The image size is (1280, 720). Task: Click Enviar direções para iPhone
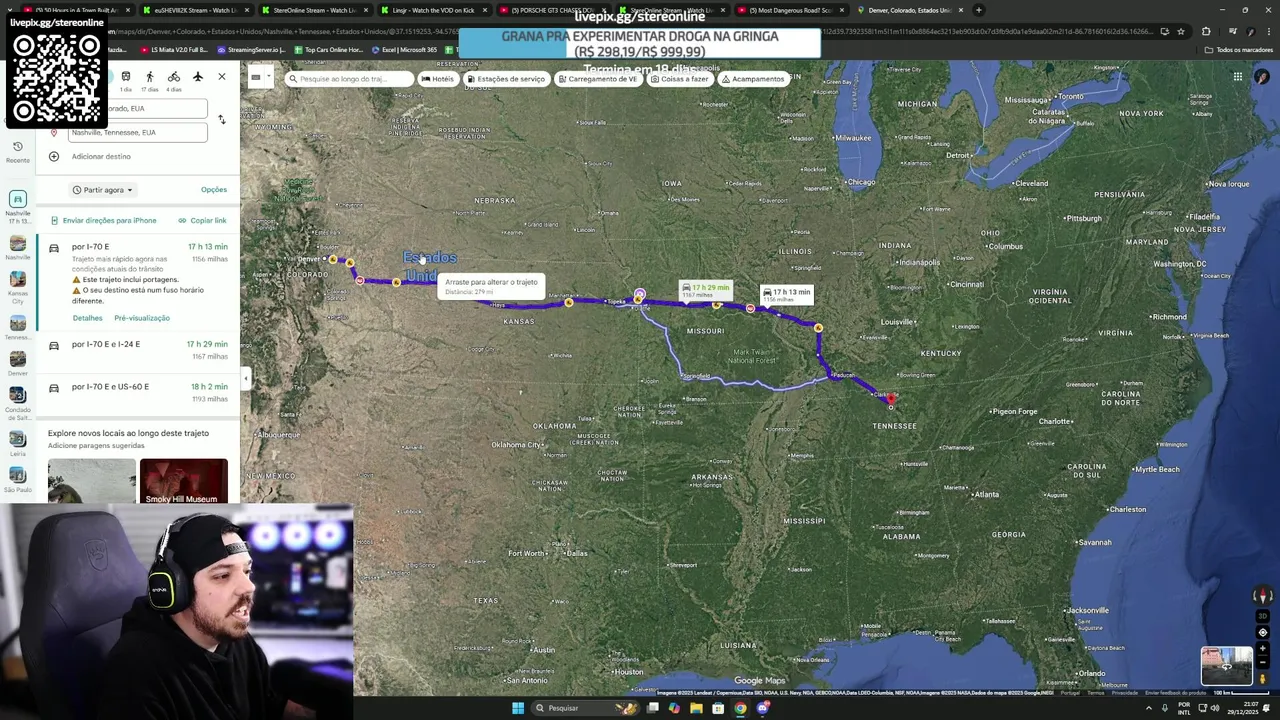tap(104, 220)
